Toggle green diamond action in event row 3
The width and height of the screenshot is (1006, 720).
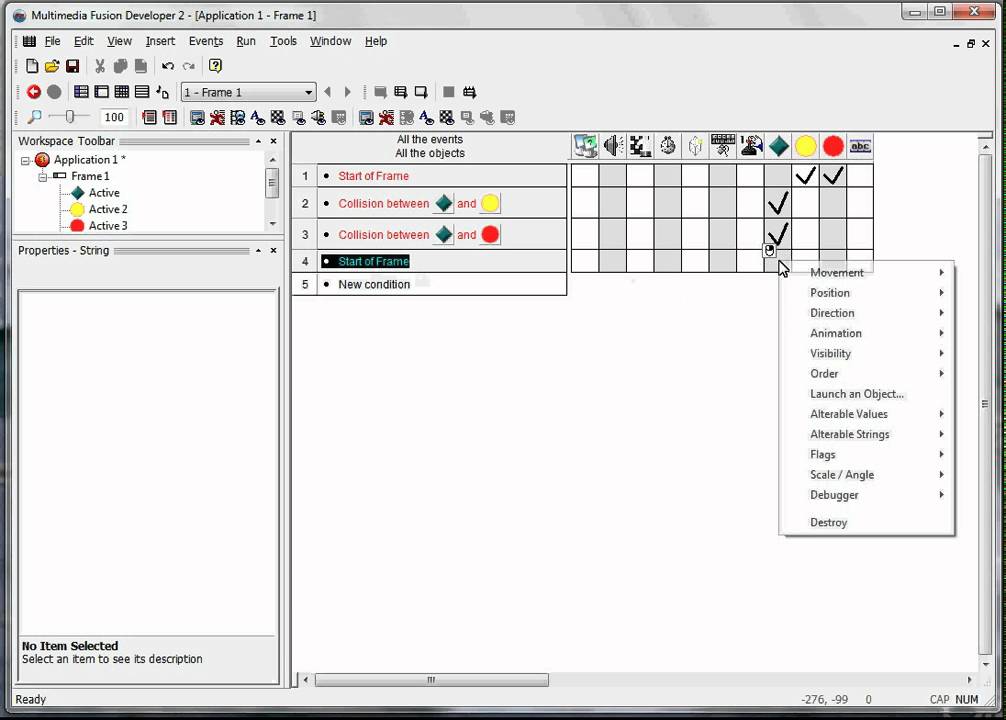(x=778, y=234)
